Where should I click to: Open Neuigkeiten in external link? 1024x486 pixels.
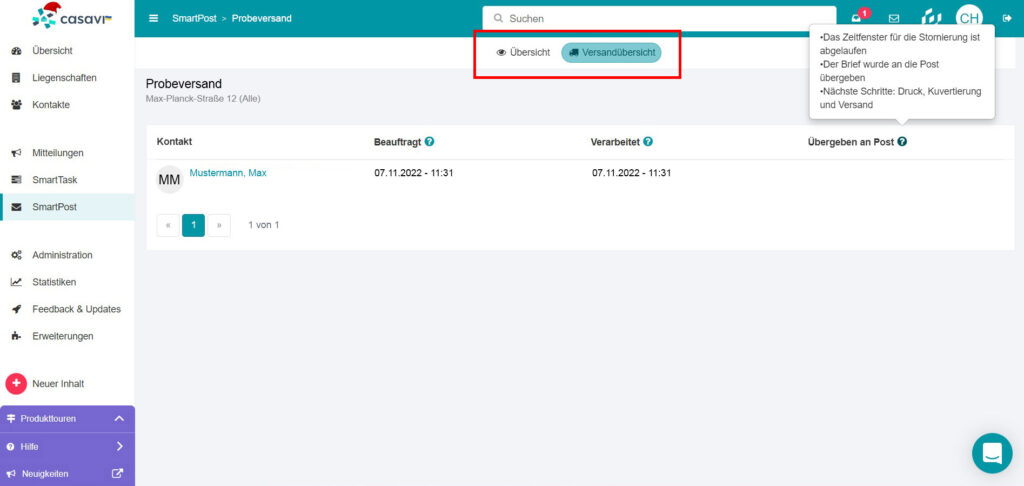coord(117,473)
